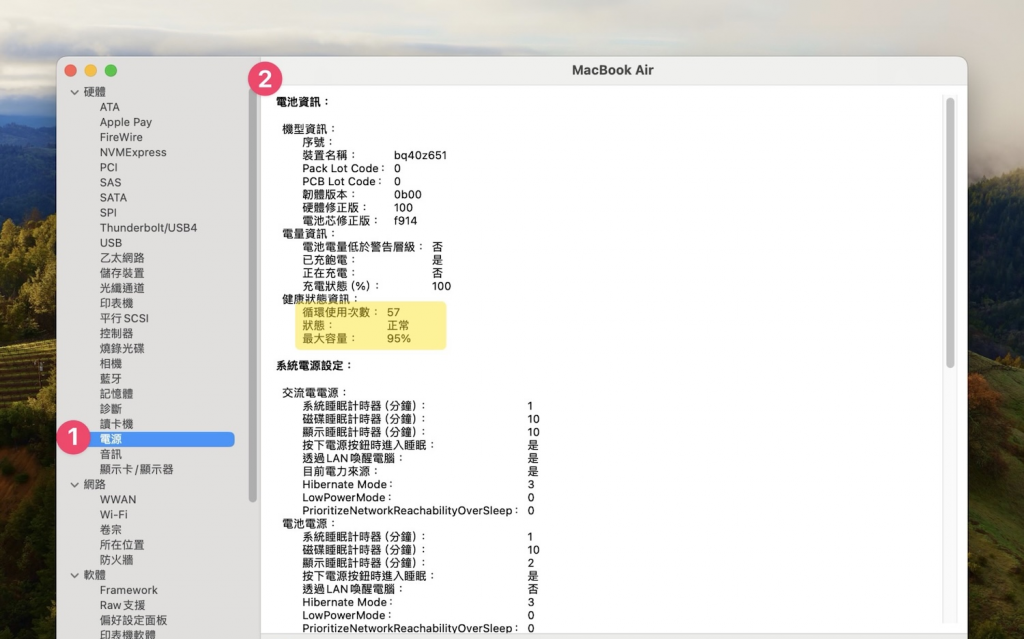Open 乙太網路 ethernet entry
This screenshot has height=639, width=1024.
click(x=122, y=257)
